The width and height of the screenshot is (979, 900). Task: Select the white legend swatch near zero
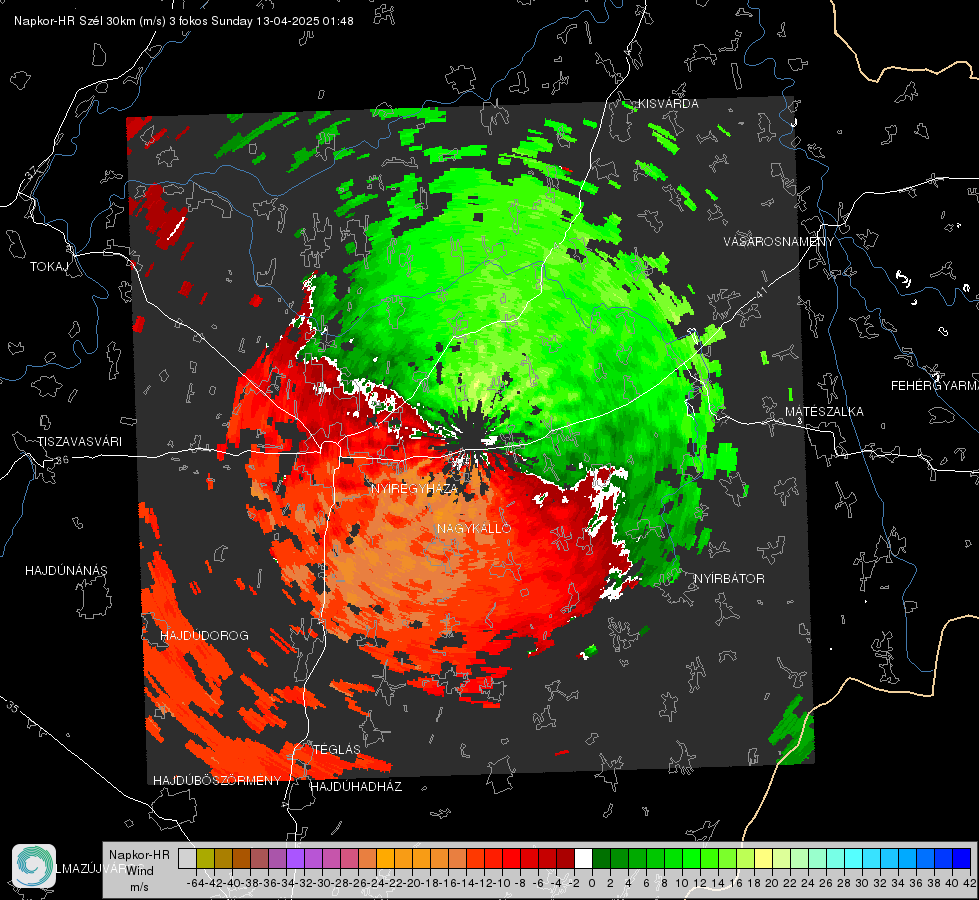click(x=583, y=858)
